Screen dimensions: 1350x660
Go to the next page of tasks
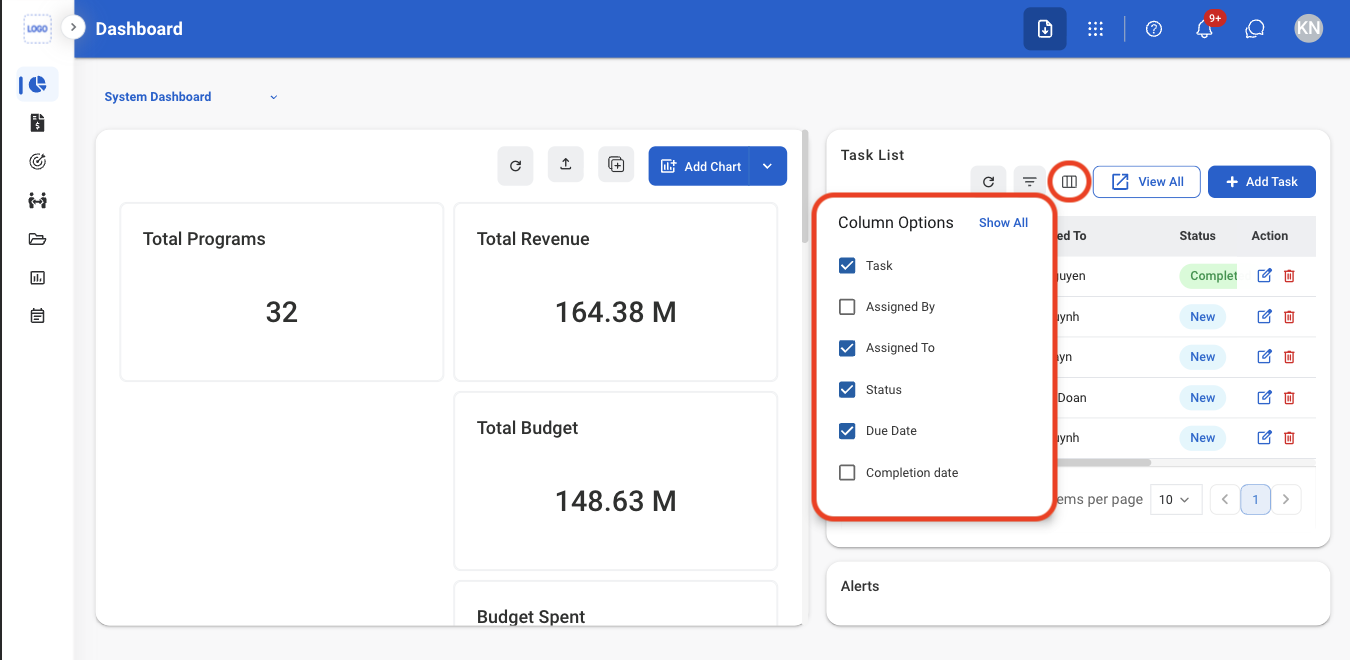pos(1286,499)
